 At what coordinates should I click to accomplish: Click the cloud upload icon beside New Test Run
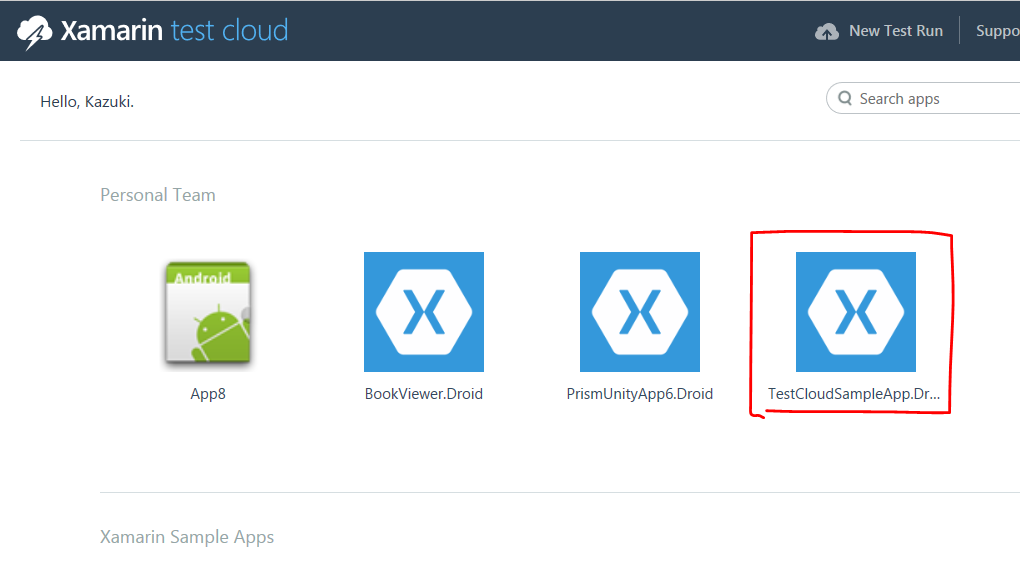click(x=827, y=31)
